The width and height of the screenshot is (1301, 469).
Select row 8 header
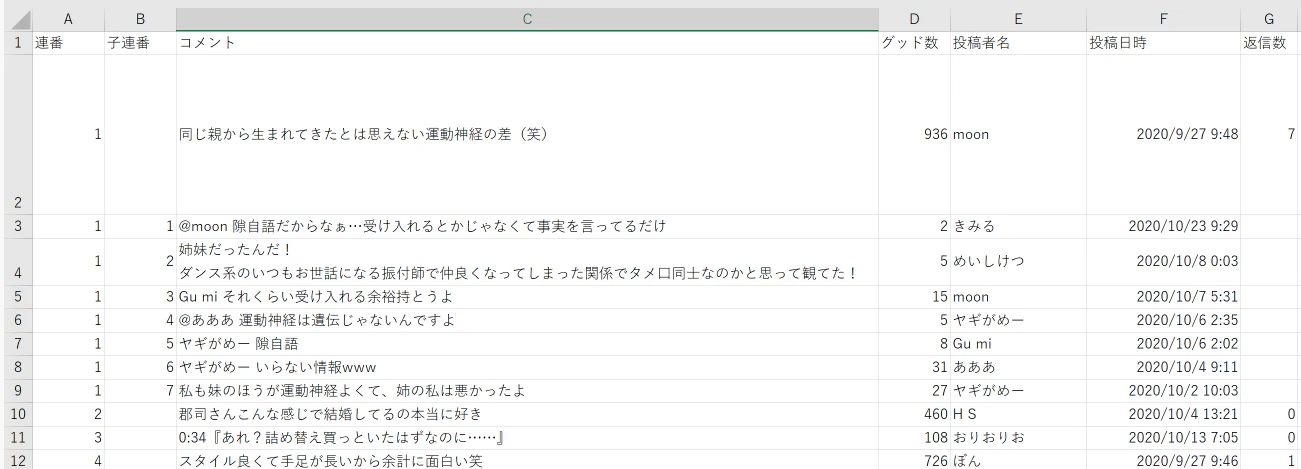tap(17, 367)
